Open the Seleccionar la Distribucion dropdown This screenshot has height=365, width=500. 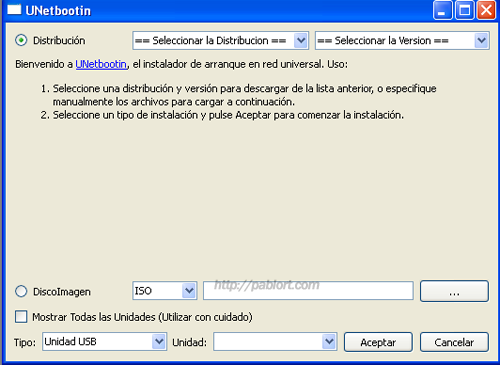(220, 41)
